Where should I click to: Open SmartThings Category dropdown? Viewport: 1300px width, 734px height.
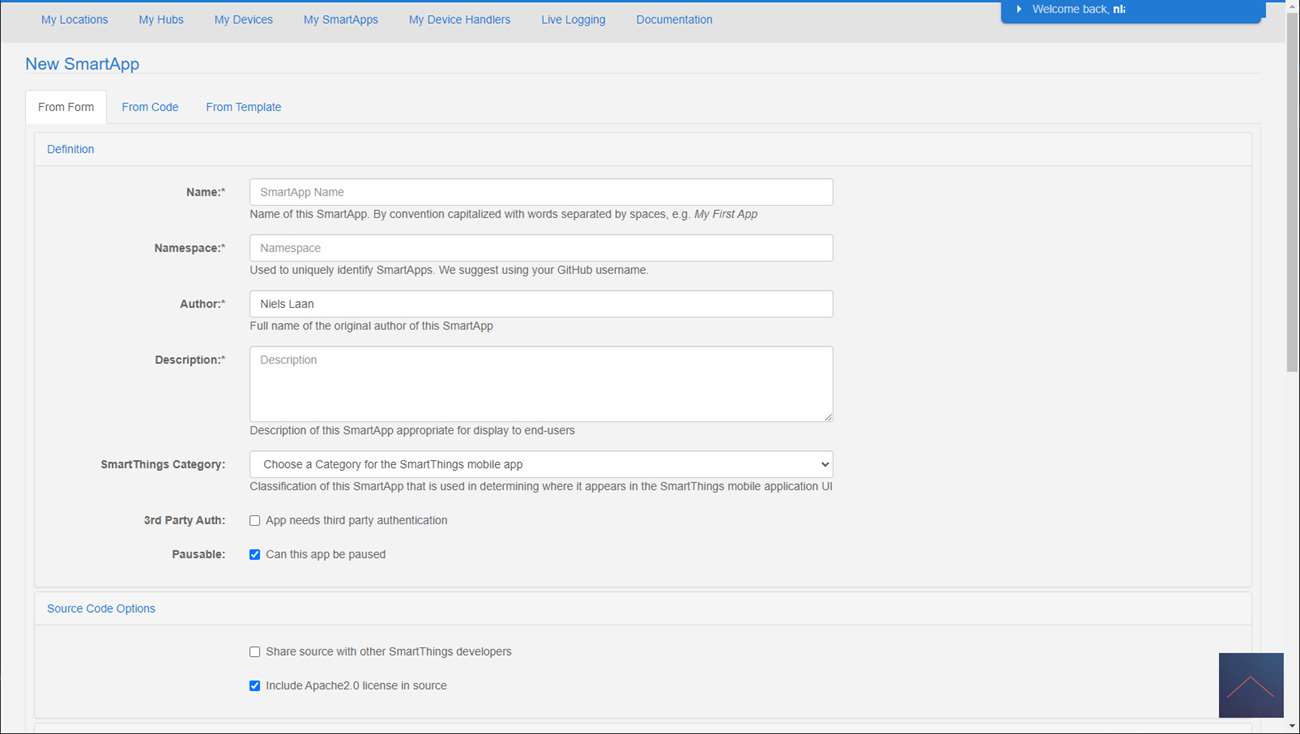pyautogui.click(x=540, y=464)
